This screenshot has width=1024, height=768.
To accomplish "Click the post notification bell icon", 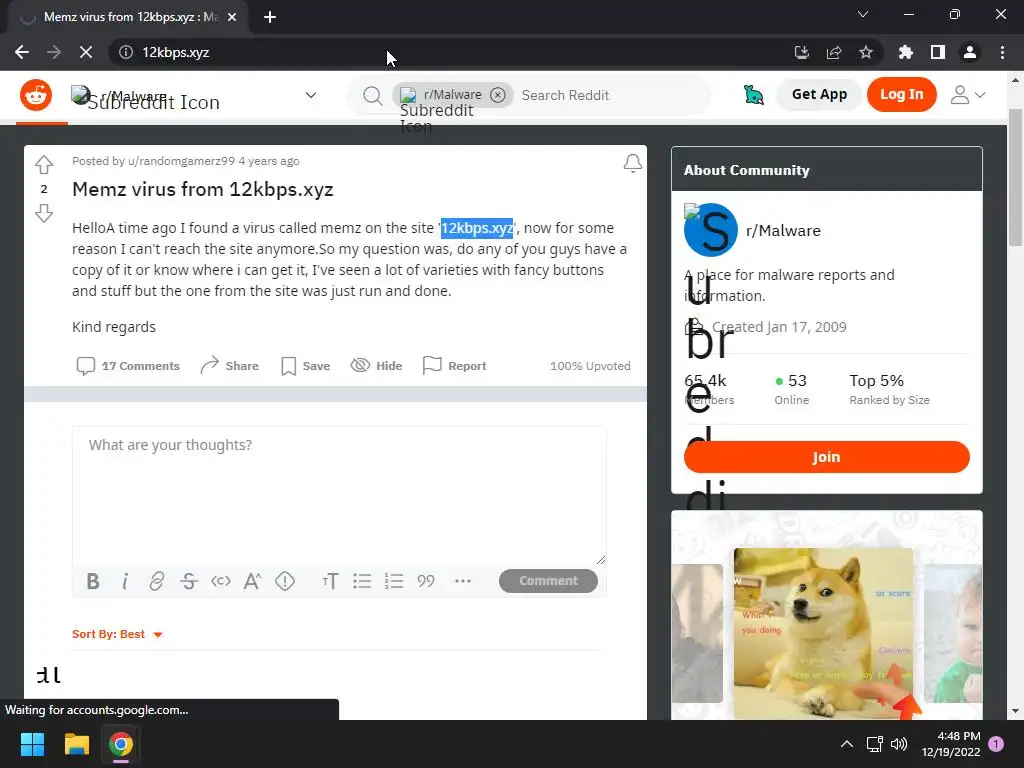I will coord(632,163).
